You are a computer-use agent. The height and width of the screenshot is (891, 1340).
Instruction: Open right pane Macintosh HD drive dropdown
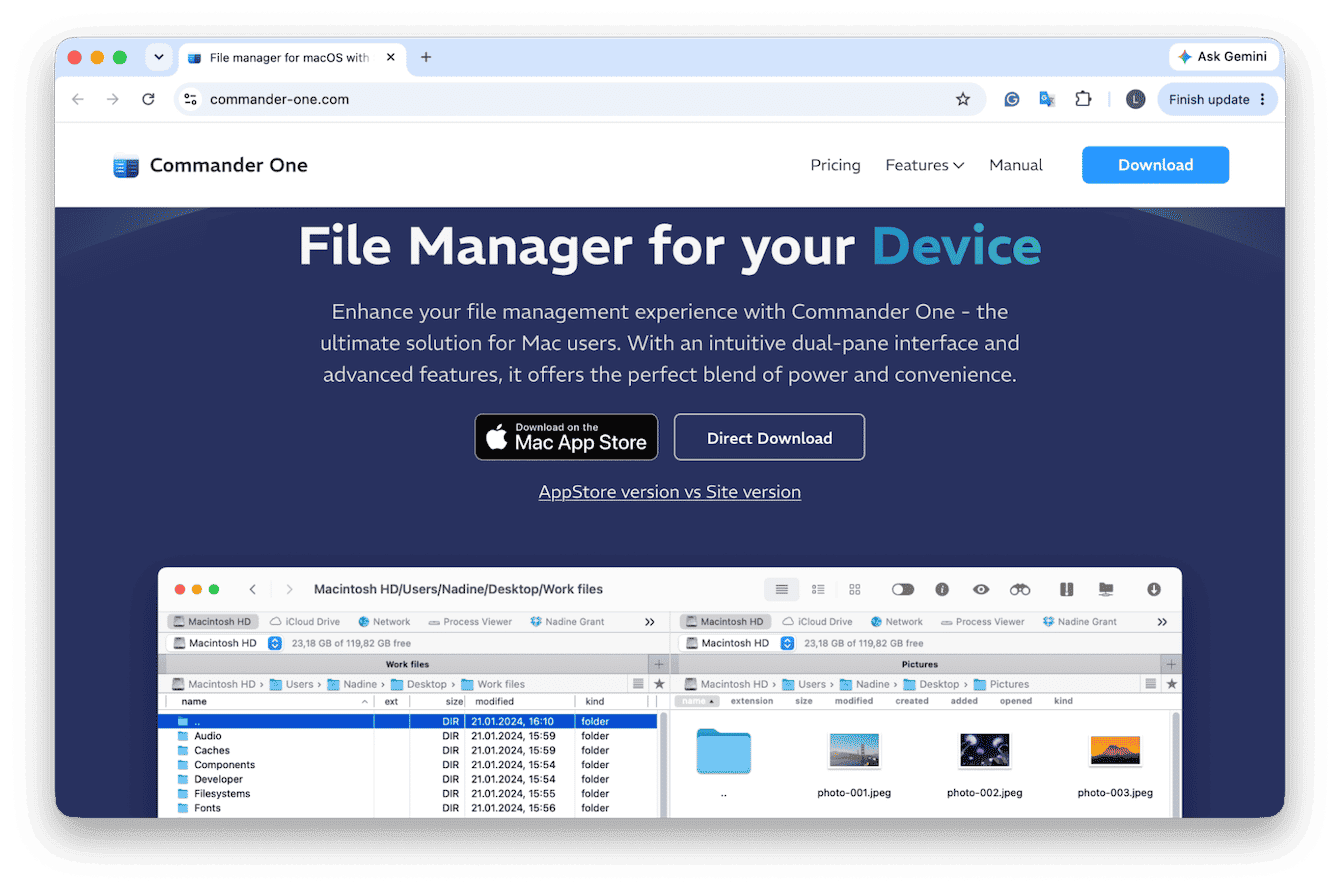tap(787, 643)
